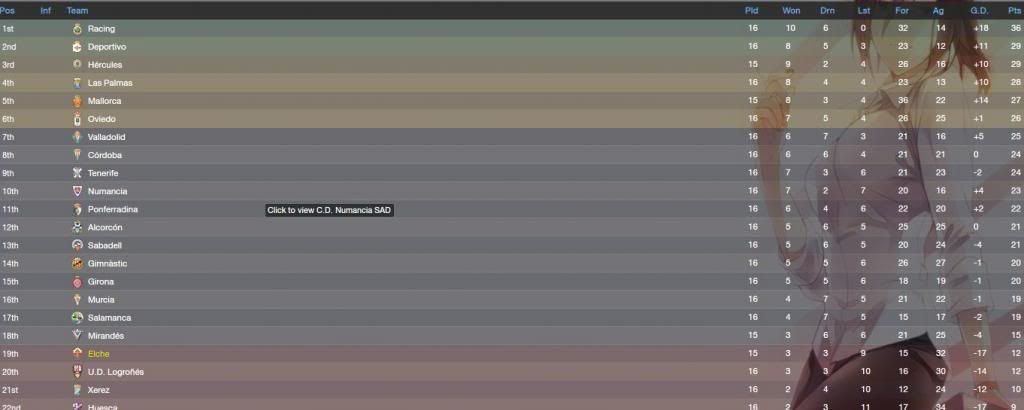Screen dimensions: 1024x410
Task: Click the Numancia club badge icon
Action: click(x=77, y=191)
